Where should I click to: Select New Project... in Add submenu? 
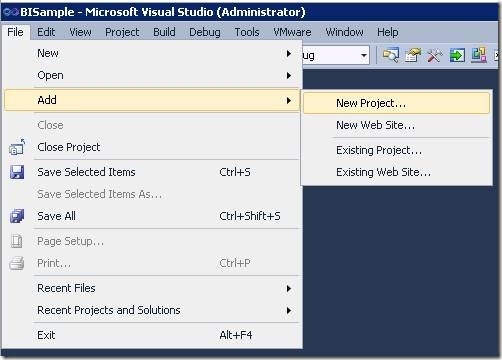(x=396, y=103)
